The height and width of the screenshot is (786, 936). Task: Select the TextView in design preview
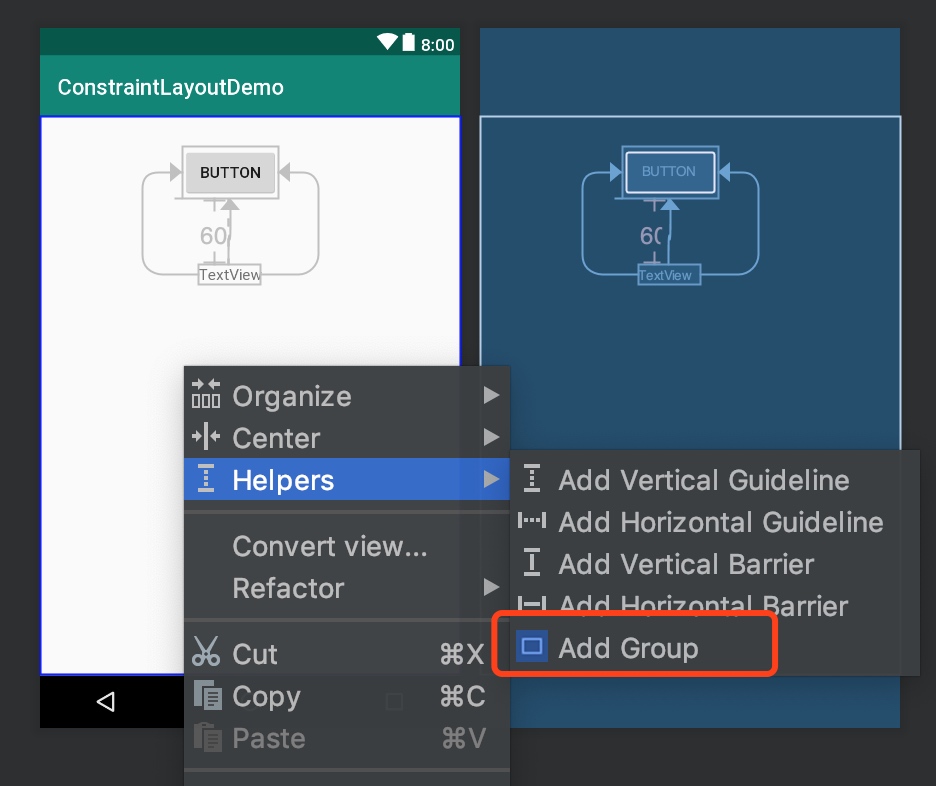[230, 275]
